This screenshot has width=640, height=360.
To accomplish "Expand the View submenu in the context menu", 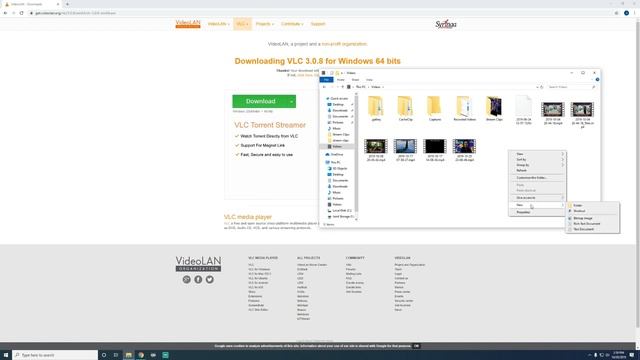I will click(537, 154).
